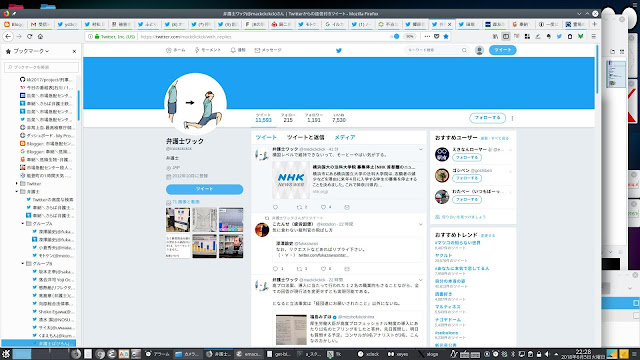Close the bookmarks sidebar

coord(74,51)
